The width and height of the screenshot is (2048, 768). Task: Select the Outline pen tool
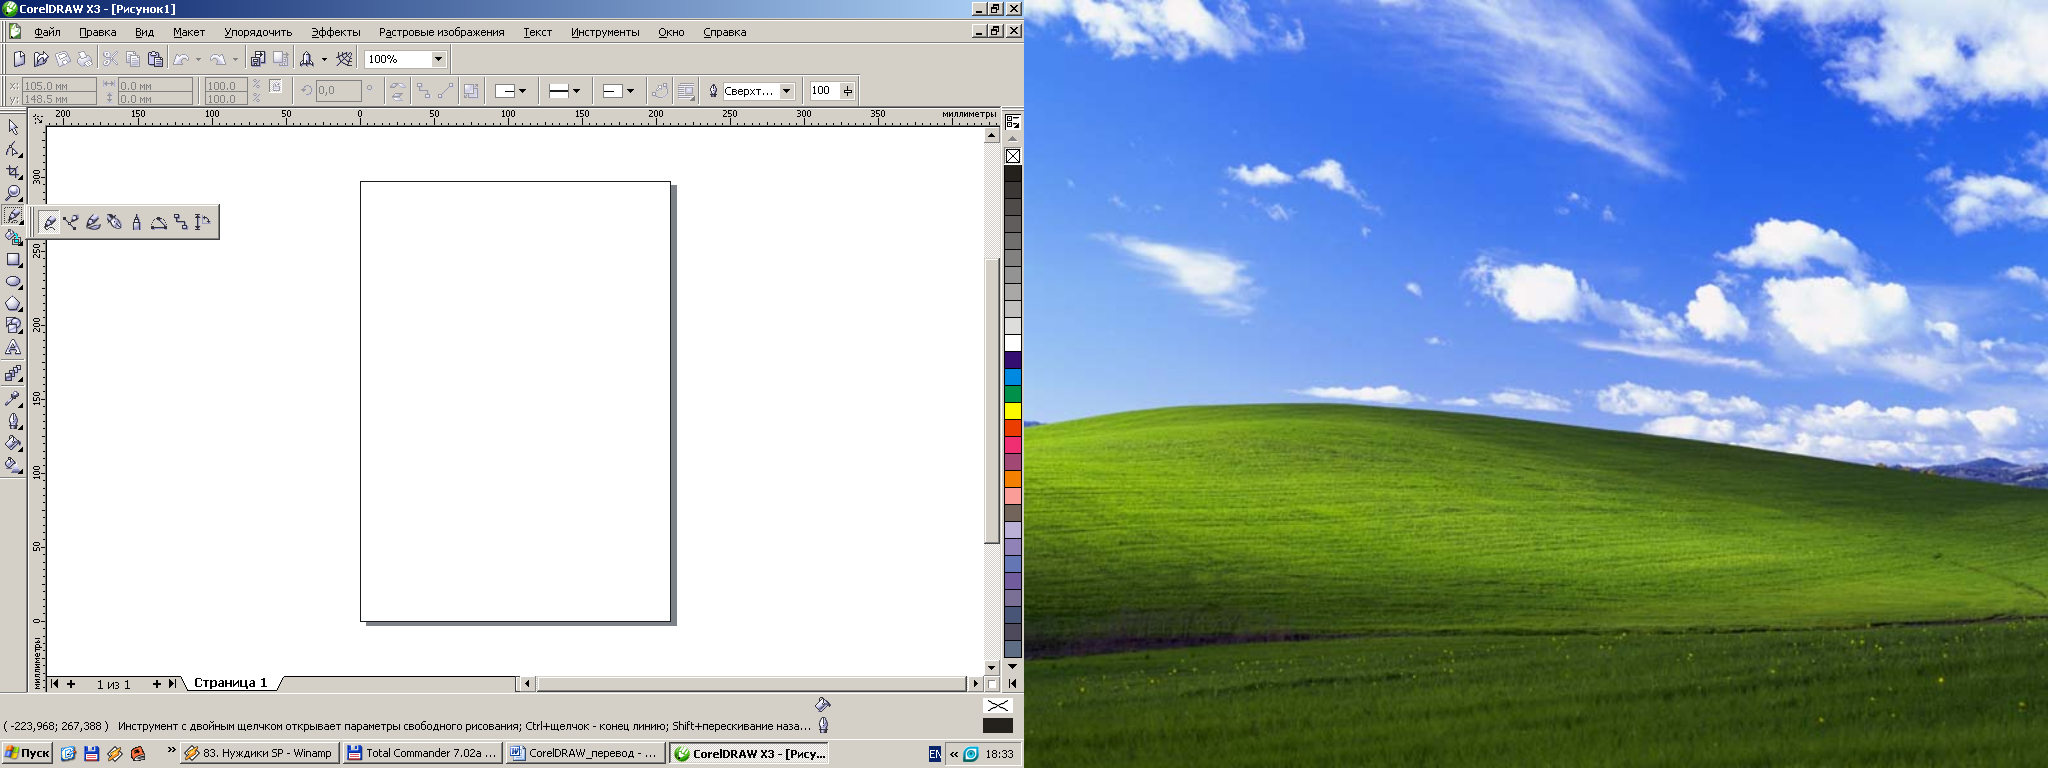click(13, 420)
